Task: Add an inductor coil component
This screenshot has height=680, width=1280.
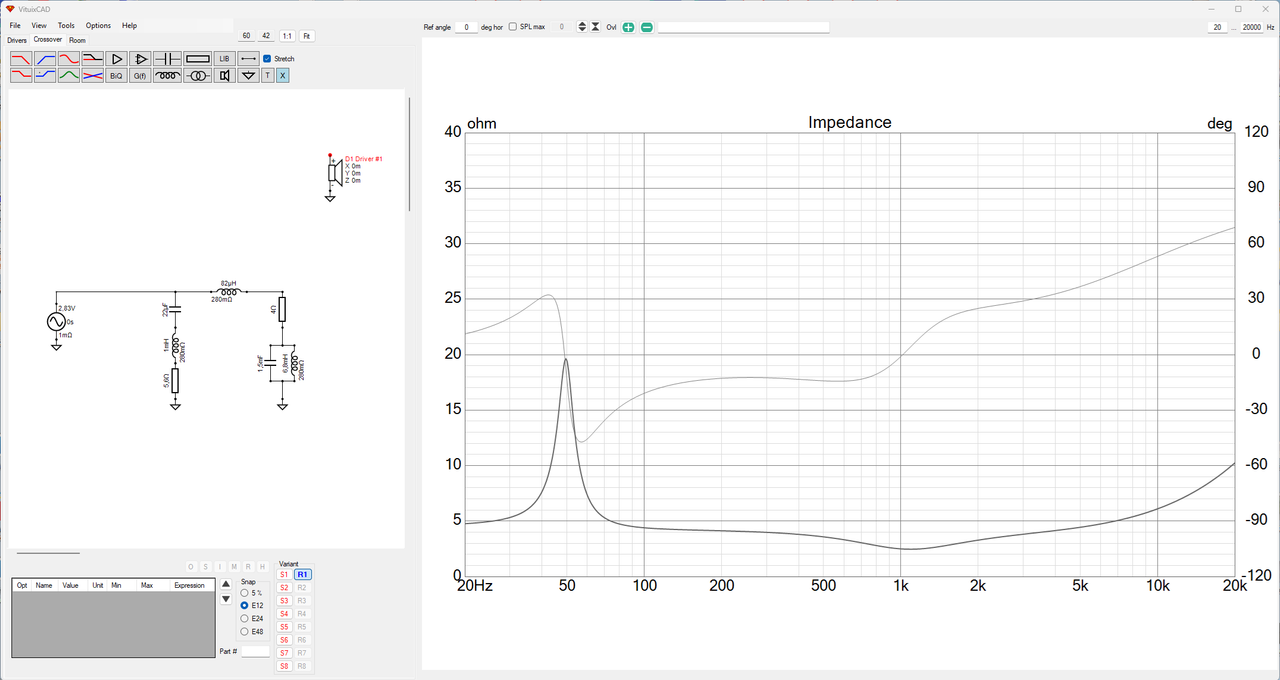Action: click(167, 75)
